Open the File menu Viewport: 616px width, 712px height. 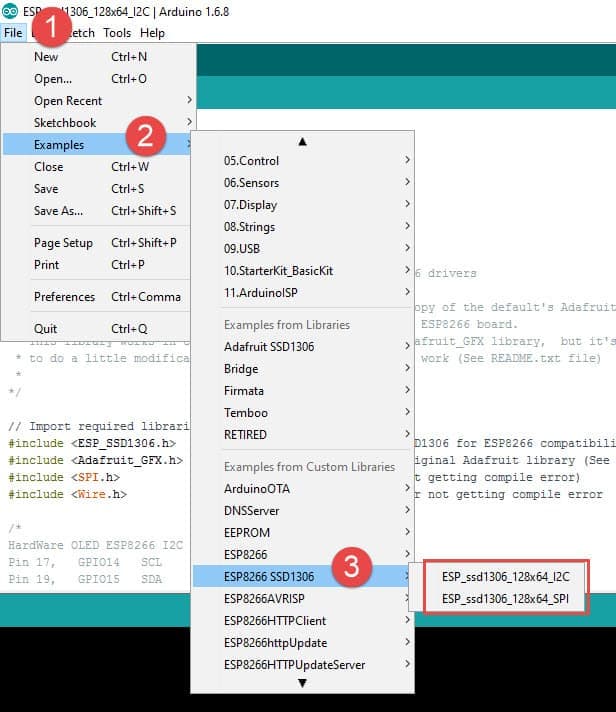point(13,33)
